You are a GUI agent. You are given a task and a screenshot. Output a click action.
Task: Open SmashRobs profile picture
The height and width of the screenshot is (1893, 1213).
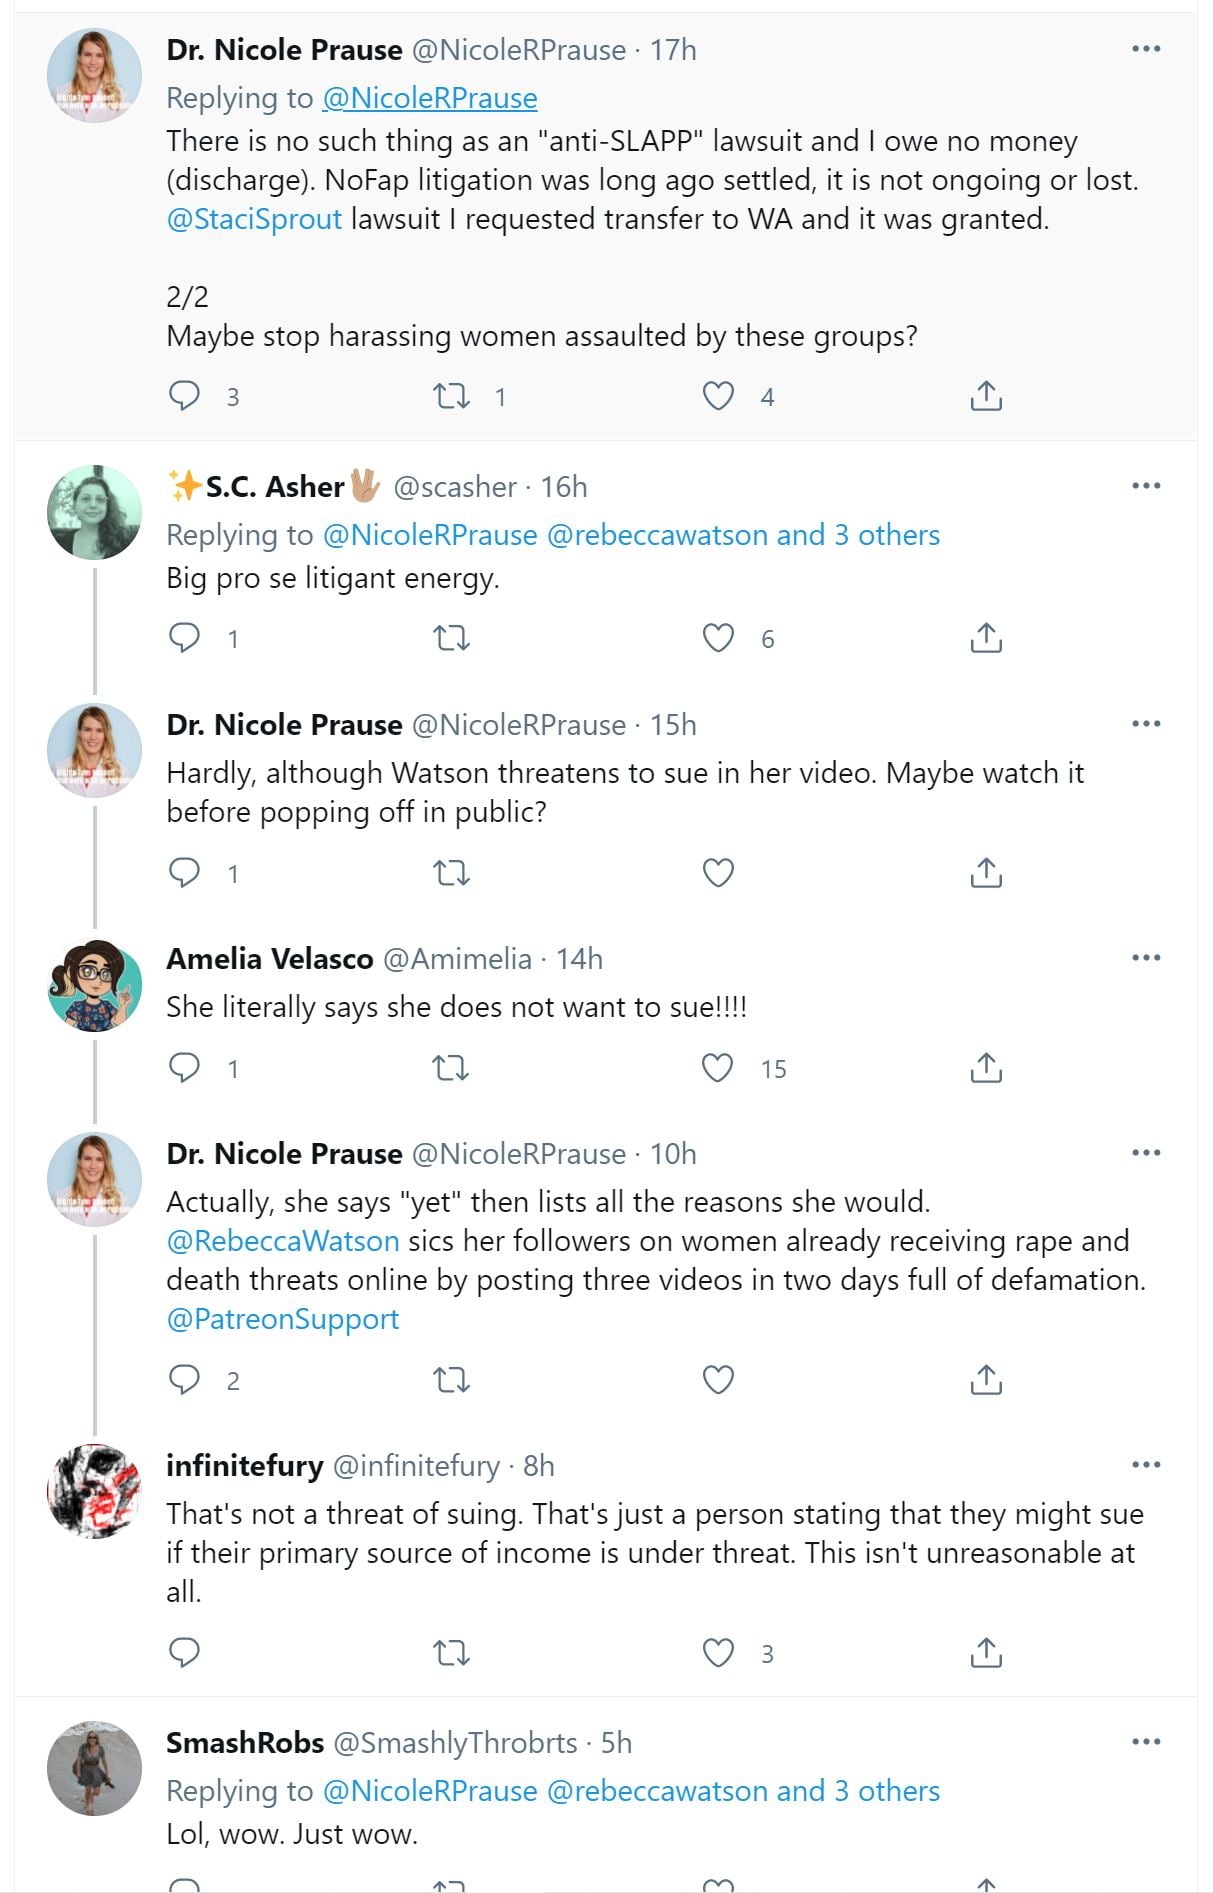[95, 1768]
